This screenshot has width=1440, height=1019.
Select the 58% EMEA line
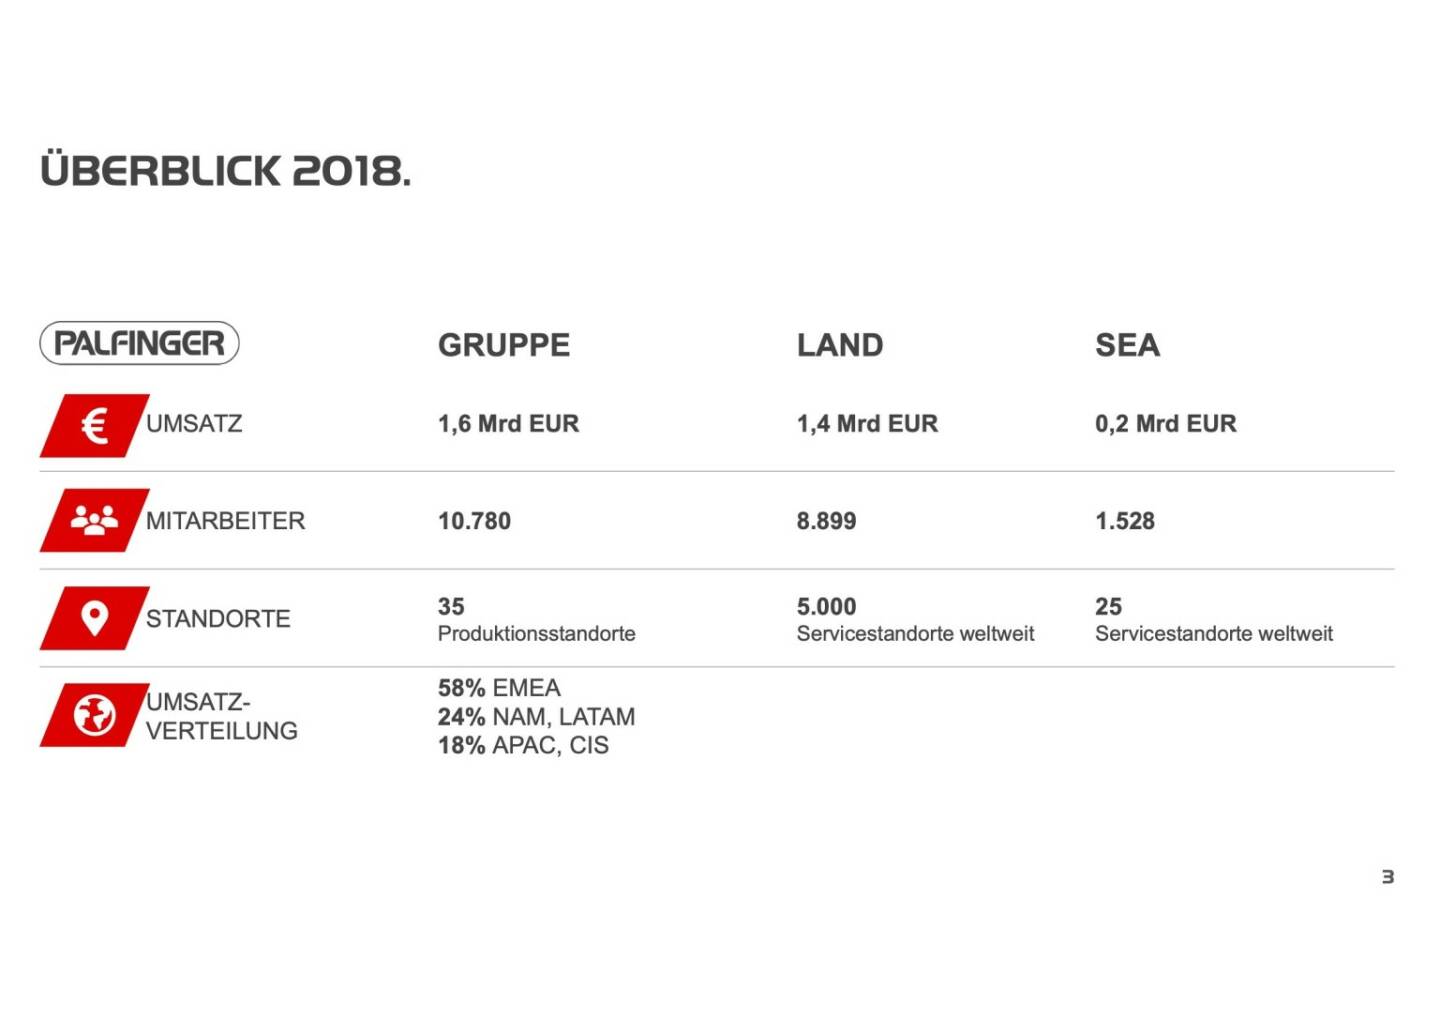pos(499,688)
